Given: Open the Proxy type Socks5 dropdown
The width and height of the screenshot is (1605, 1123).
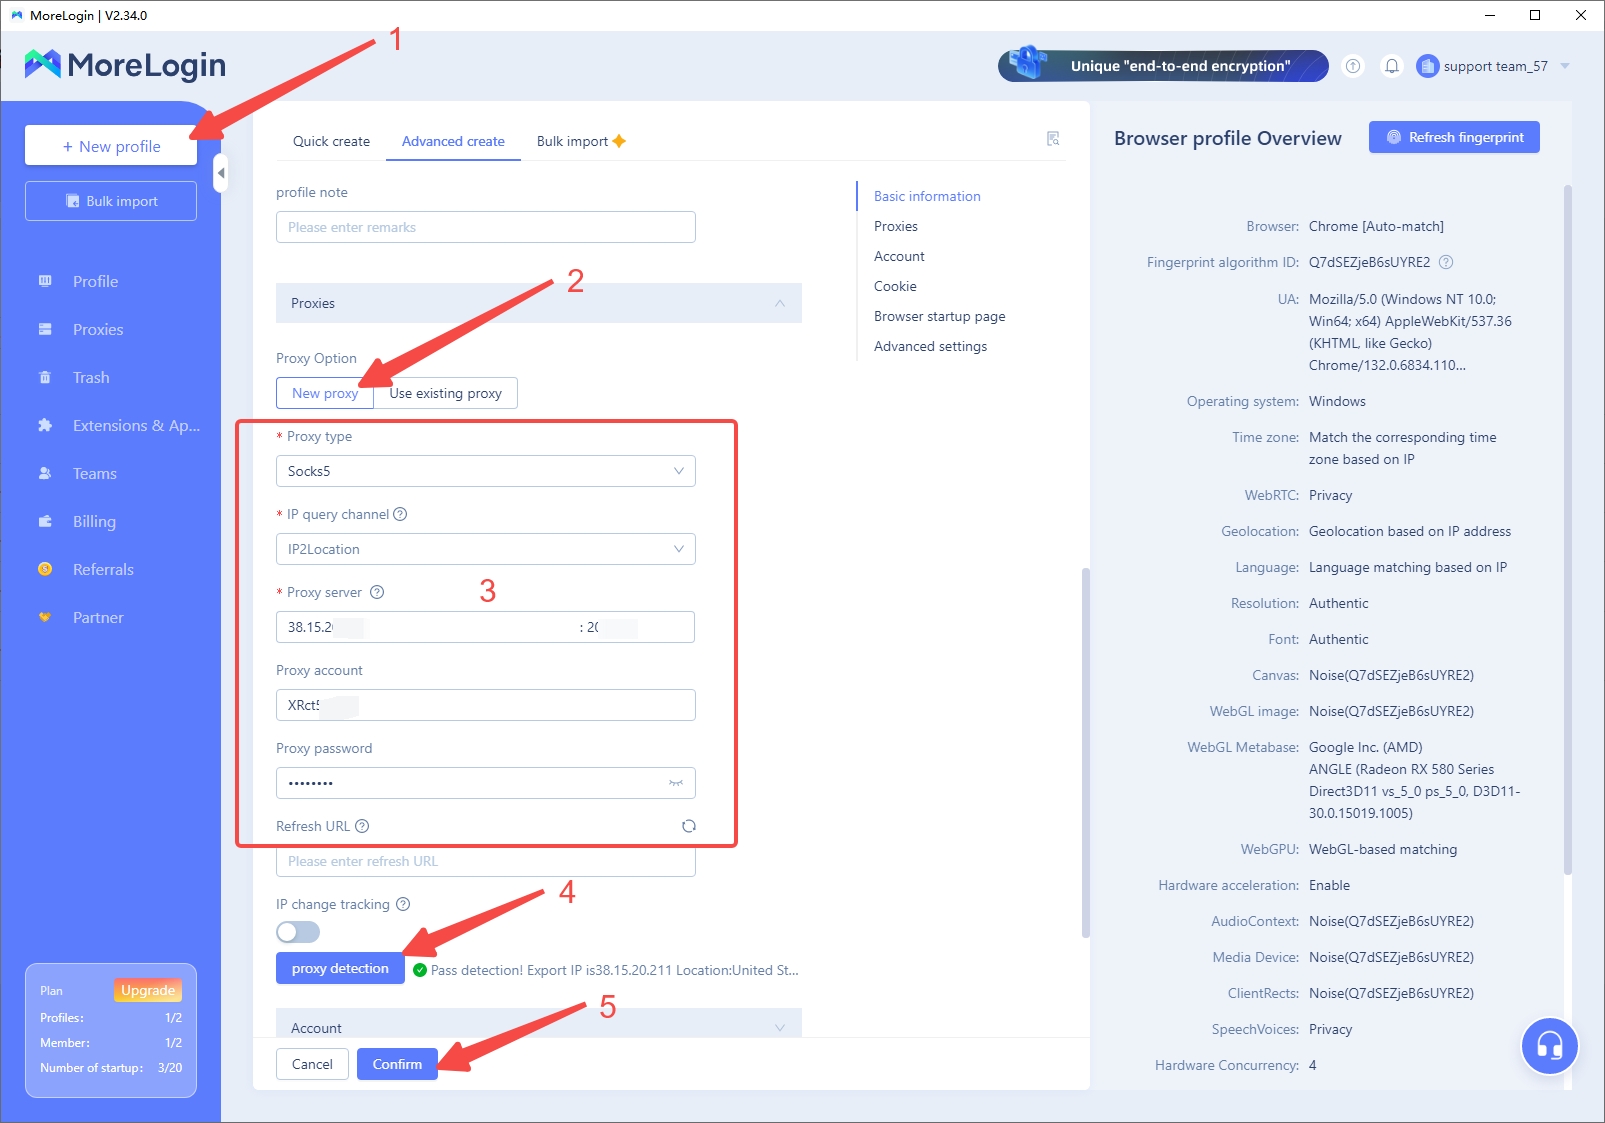Looking at the screenshot, I should [485, 471].
